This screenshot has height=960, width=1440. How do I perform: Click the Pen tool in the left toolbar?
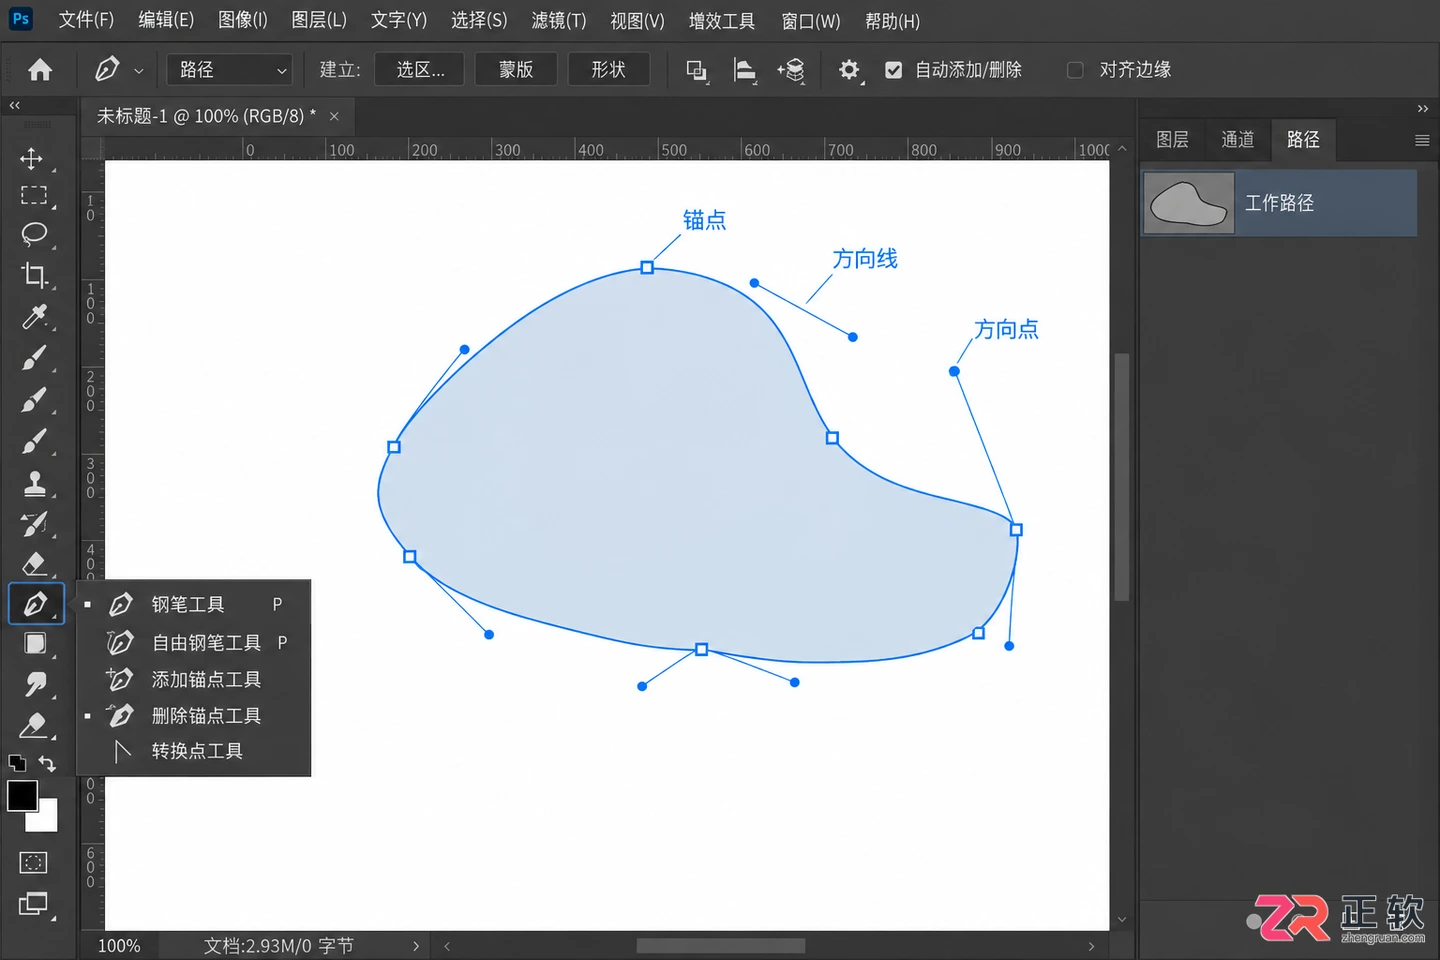click(36, 603)
